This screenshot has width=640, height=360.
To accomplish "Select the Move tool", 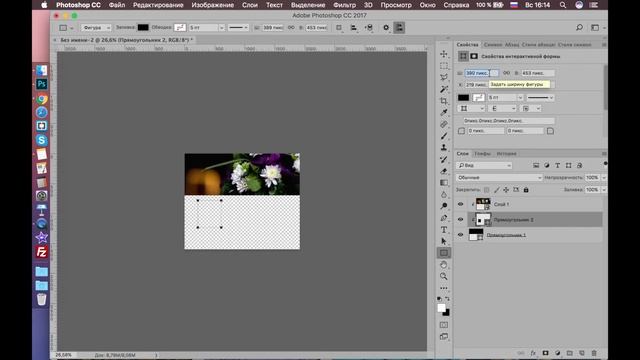I will [444, 54].
